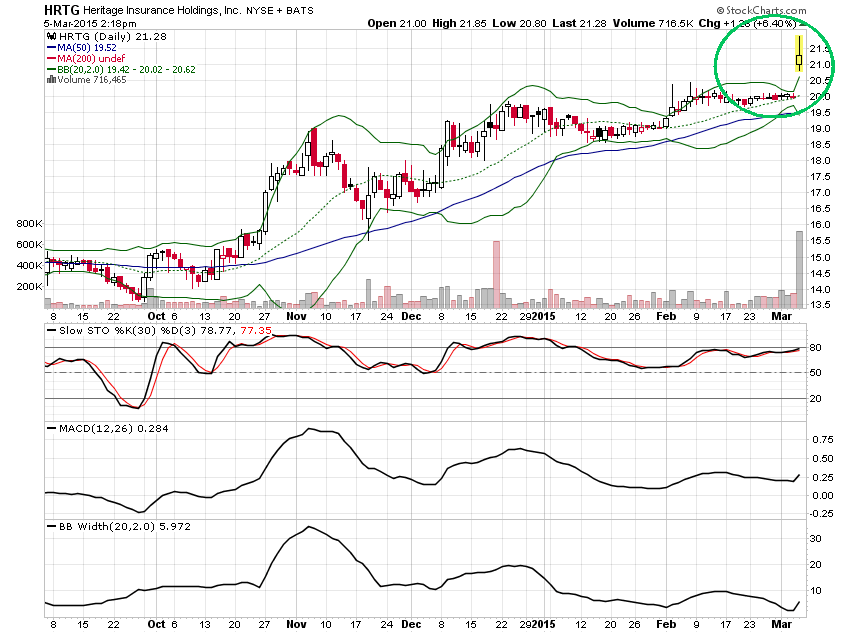Click the 18.0 price axis label
The height and width of the screenshot is (633, 850).
[x=820, y=160]
